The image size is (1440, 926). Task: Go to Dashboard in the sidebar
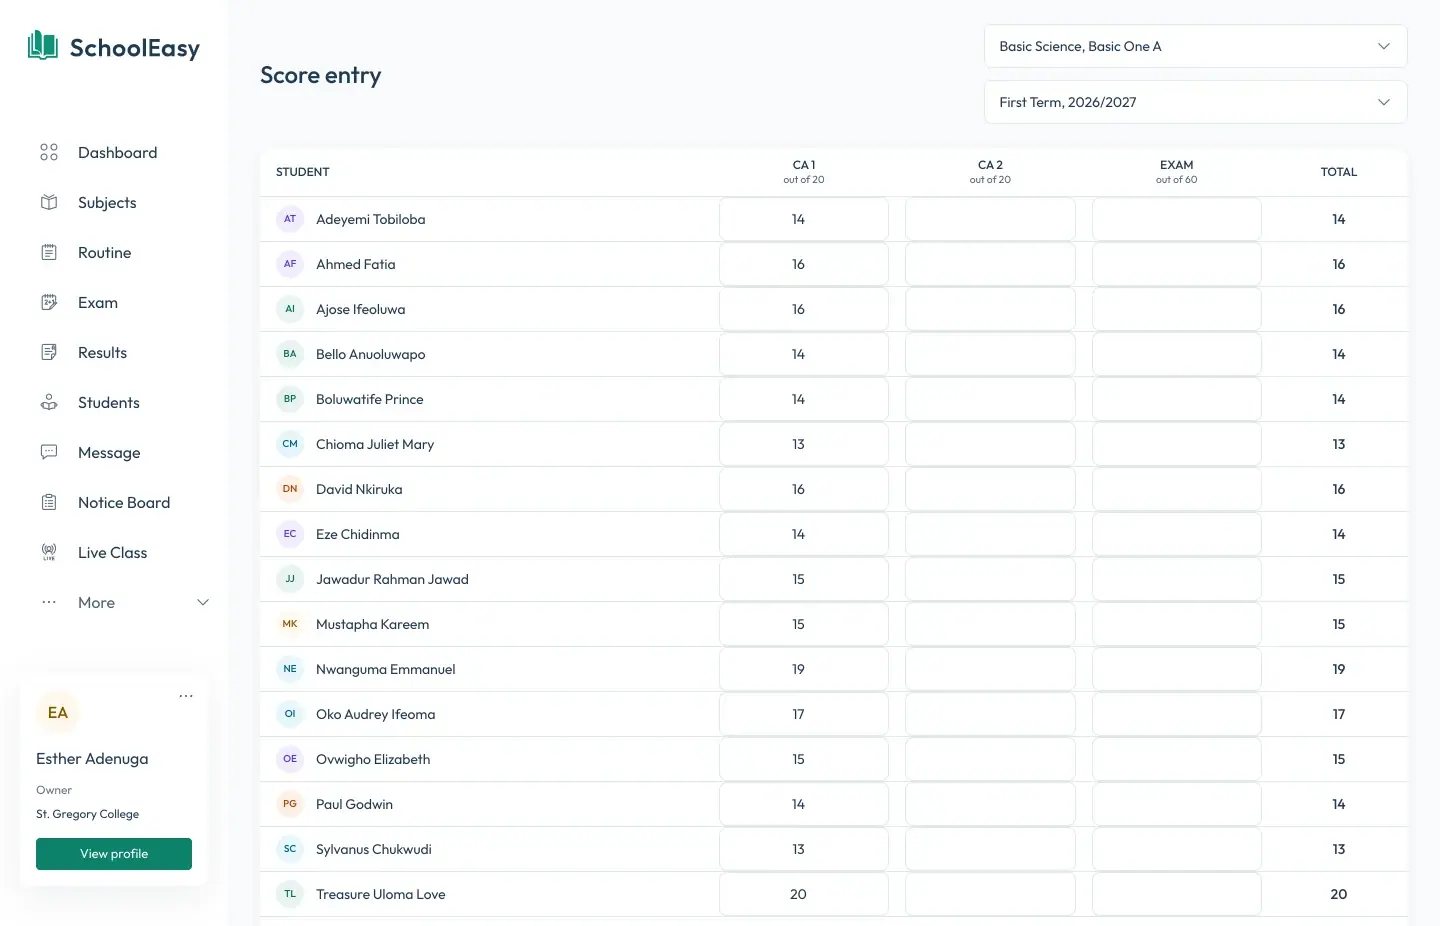pyautogui.click(x=117, y=152)
